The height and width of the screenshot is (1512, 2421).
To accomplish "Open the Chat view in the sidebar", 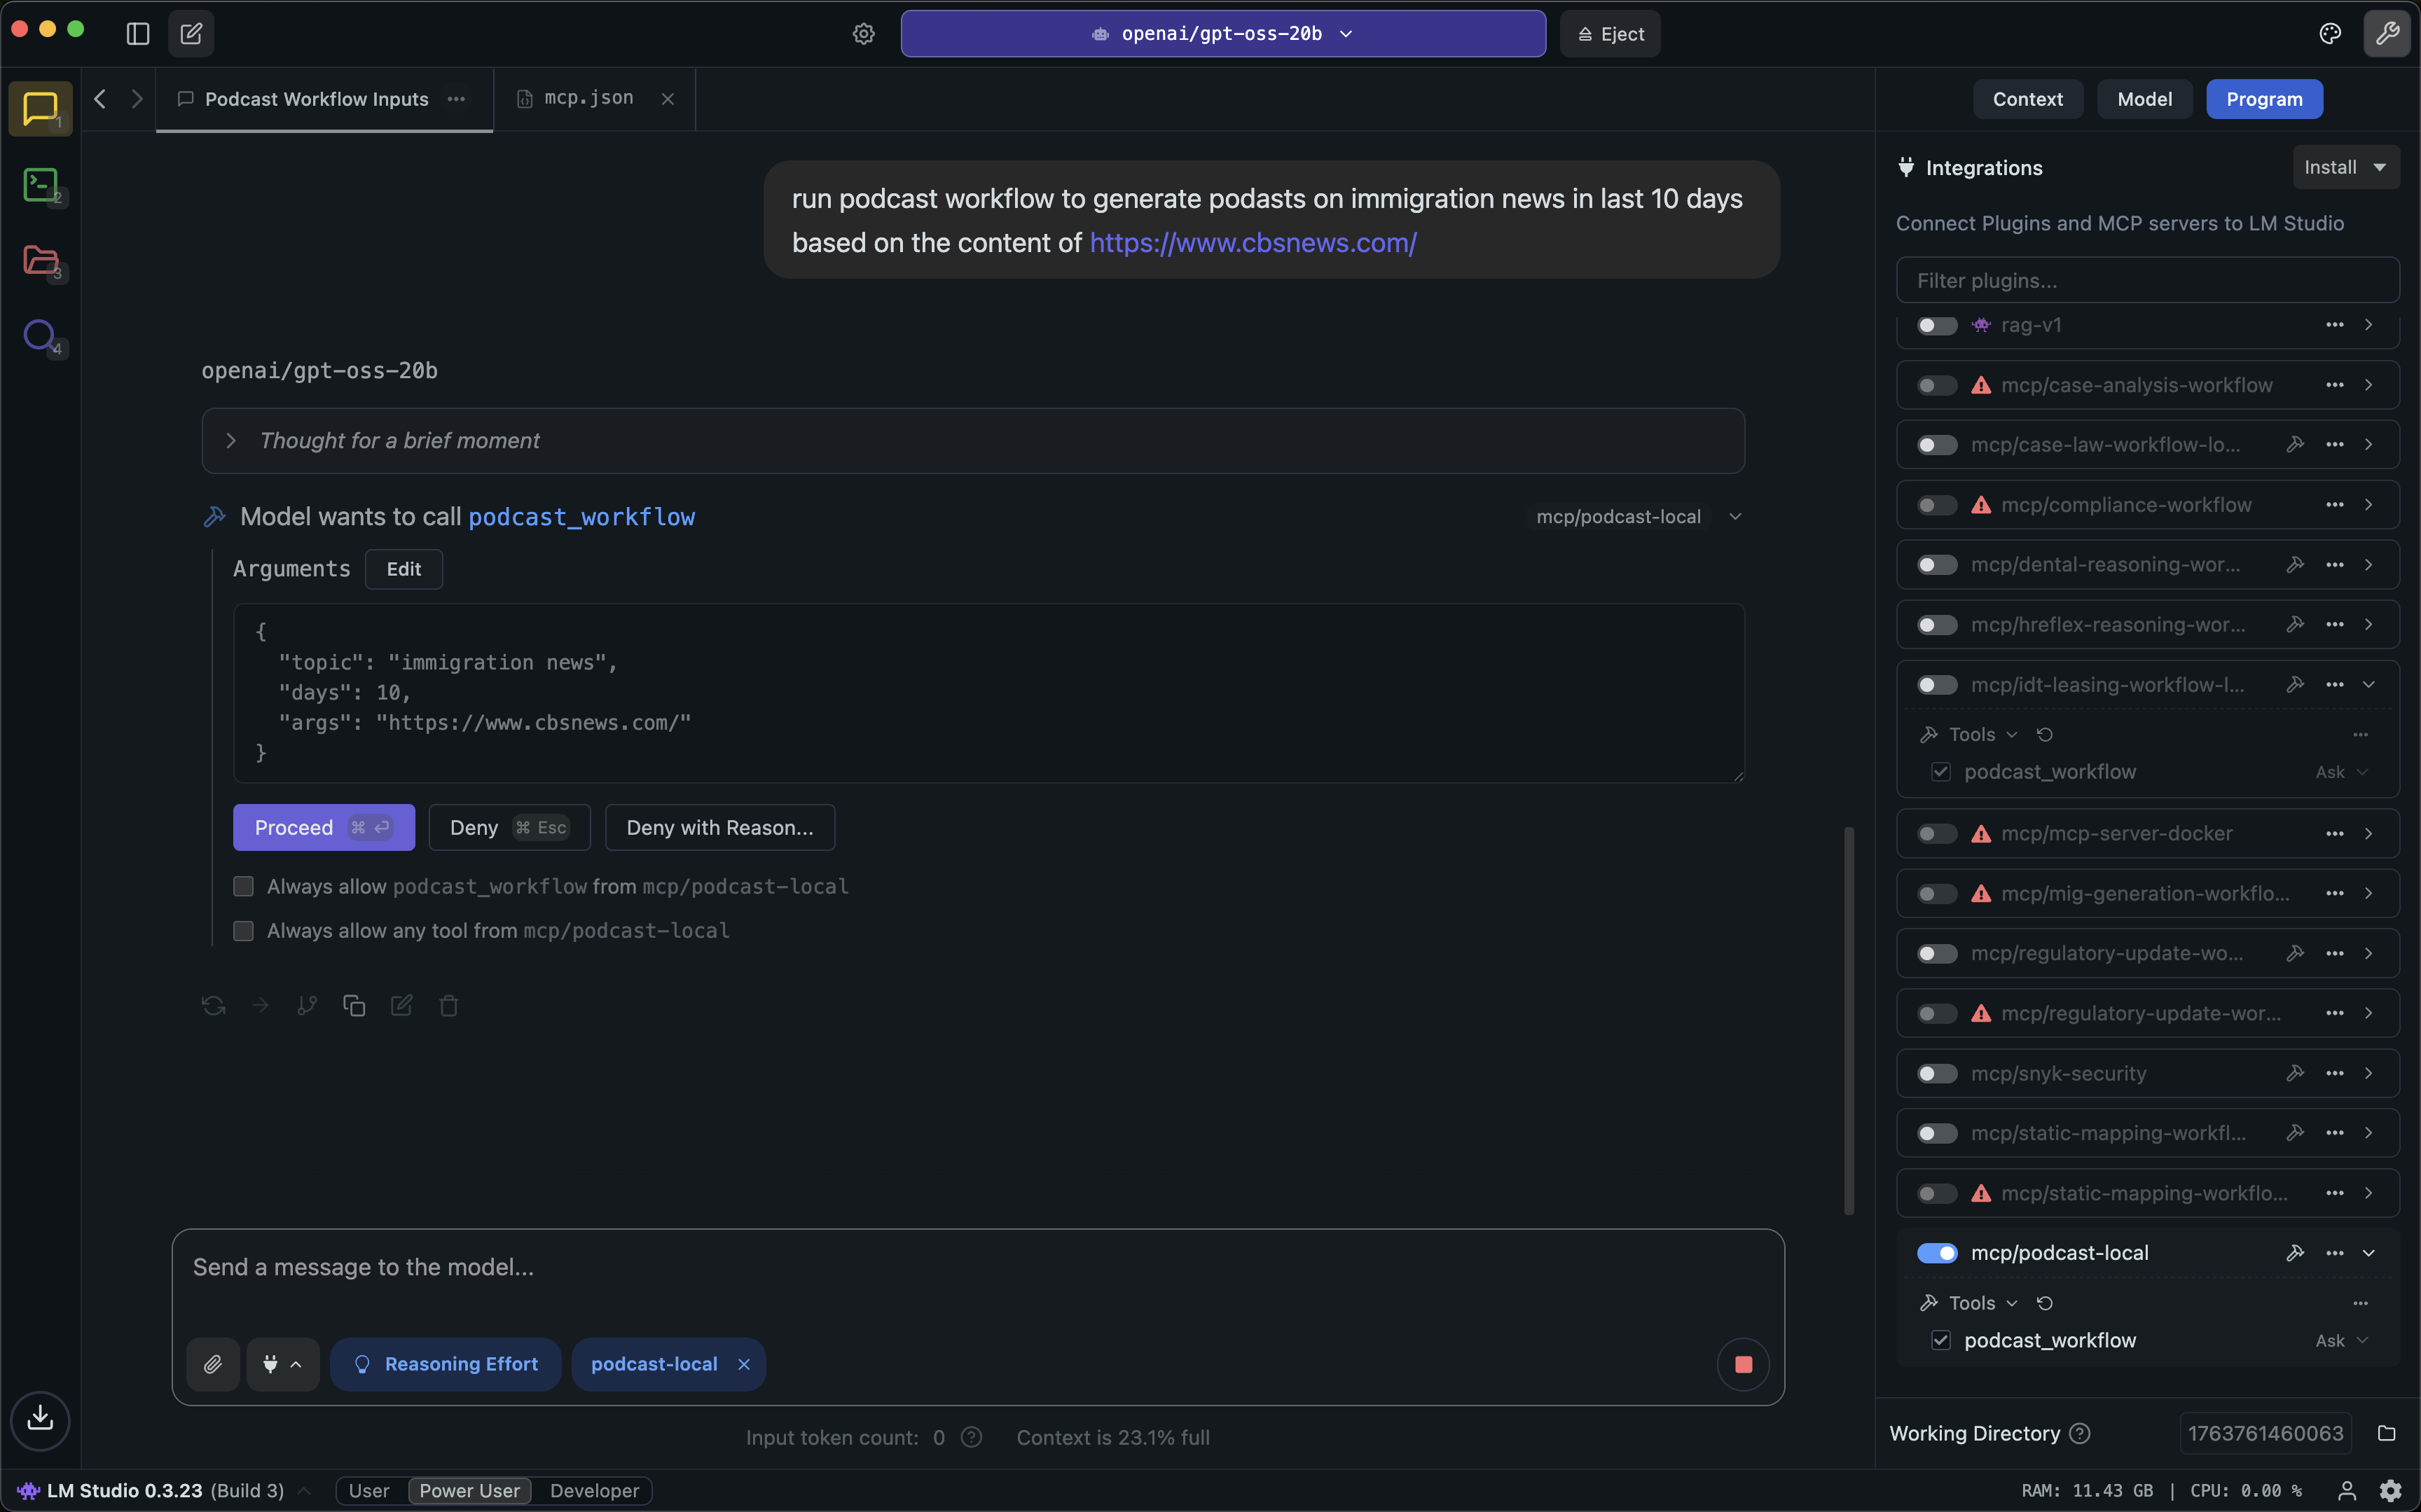I will pos(40,108).
